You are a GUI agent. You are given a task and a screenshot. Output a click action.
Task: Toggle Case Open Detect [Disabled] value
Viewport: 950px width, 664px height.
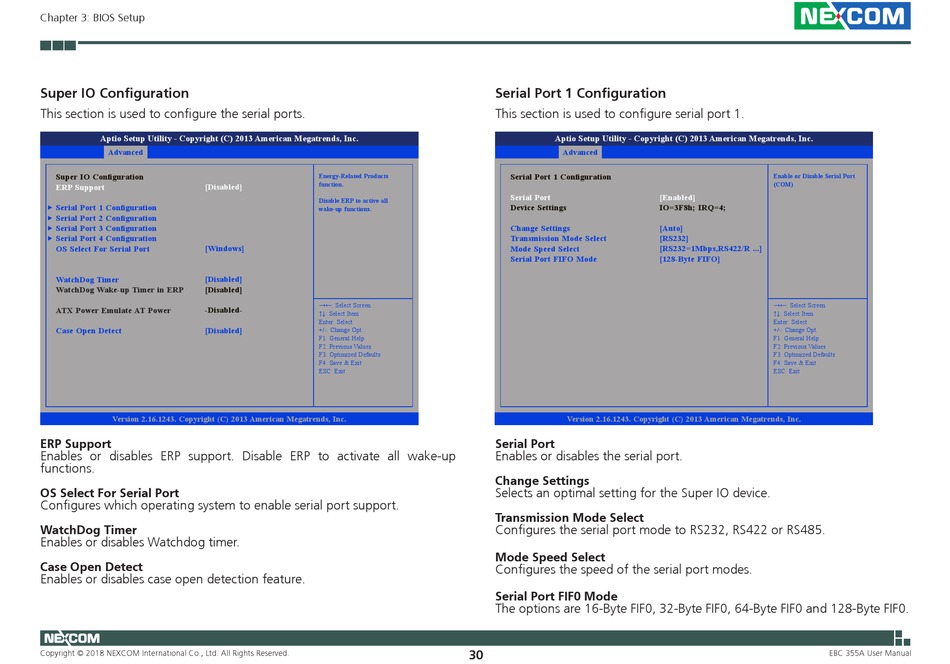click(x=223, y=331)
